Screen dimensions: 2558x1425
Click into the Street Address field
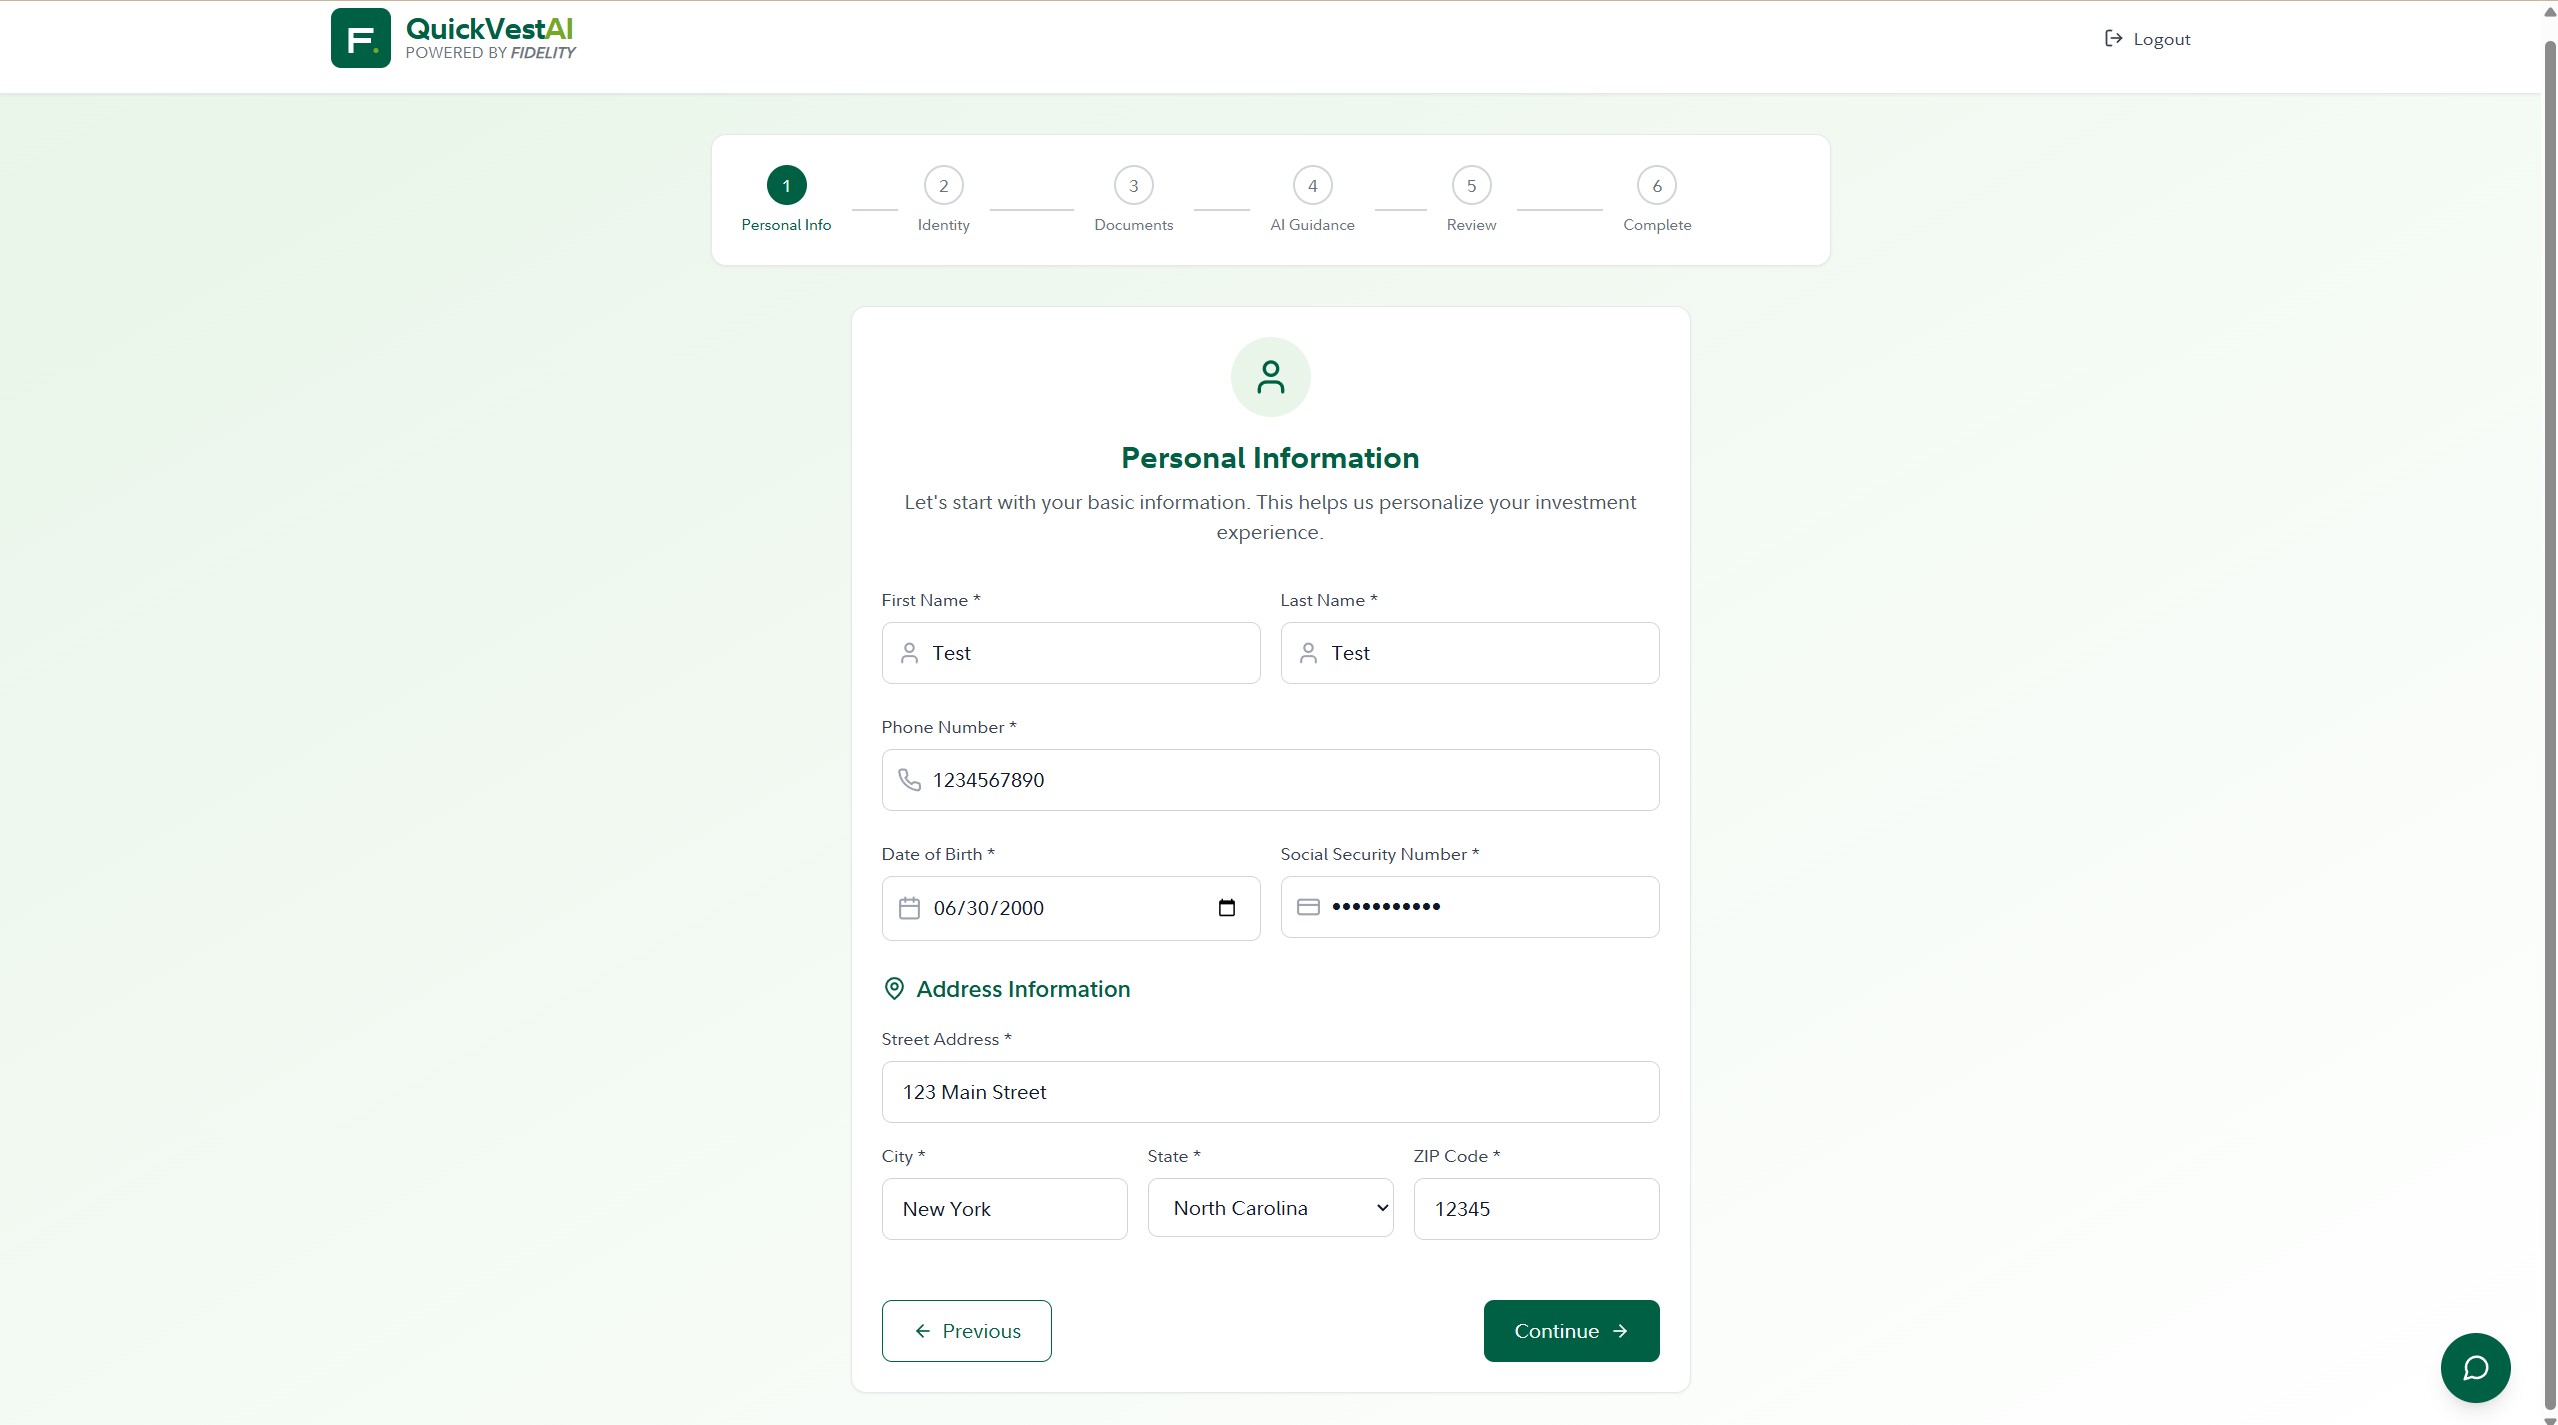pos(1270,1092)
